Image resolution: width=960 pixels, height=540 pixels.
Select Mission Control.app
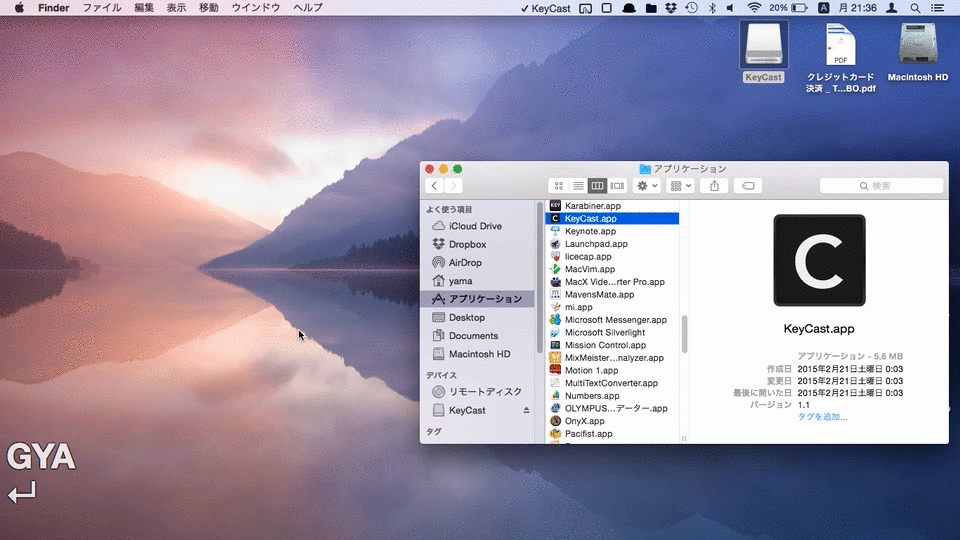pos(612,345)
